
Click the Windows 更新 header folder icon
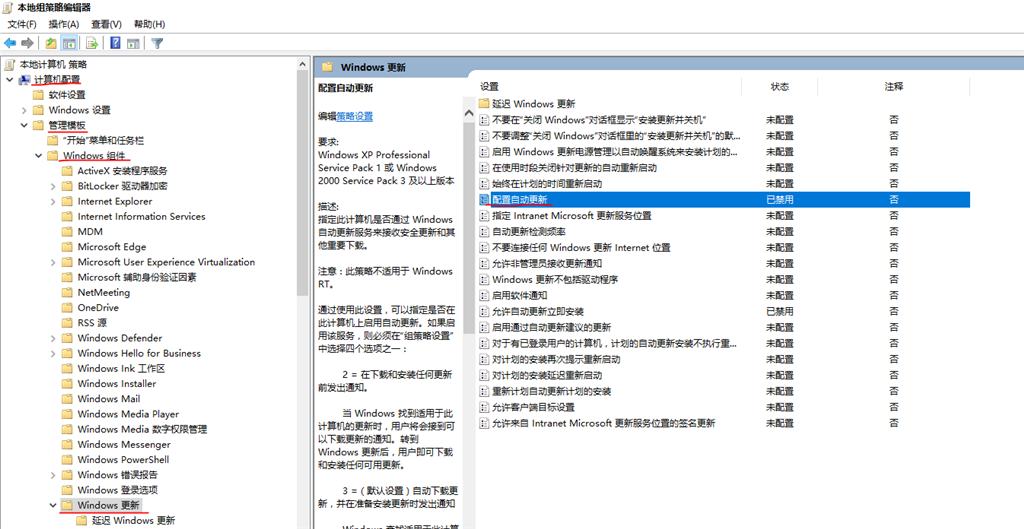[328, 67]
